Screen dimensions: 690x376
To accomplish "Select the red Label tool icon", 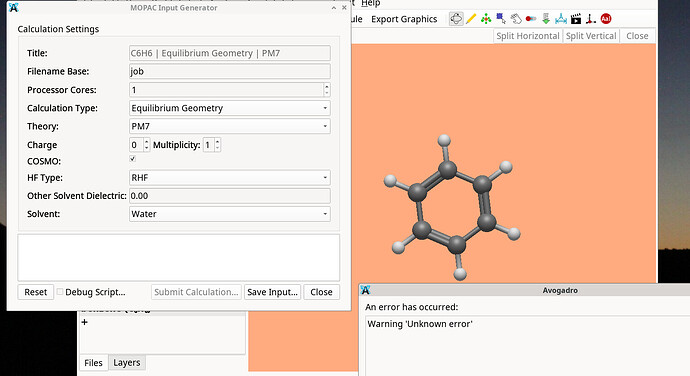I will [606, 19].
